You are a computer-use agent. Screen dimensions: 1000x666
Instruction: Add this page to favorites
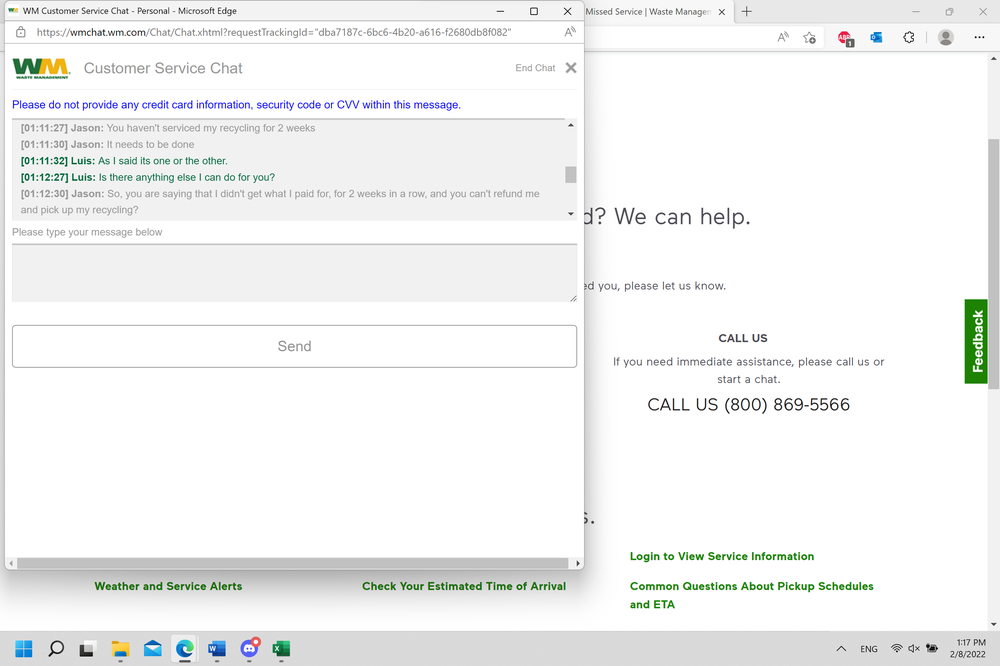point(810,38)
